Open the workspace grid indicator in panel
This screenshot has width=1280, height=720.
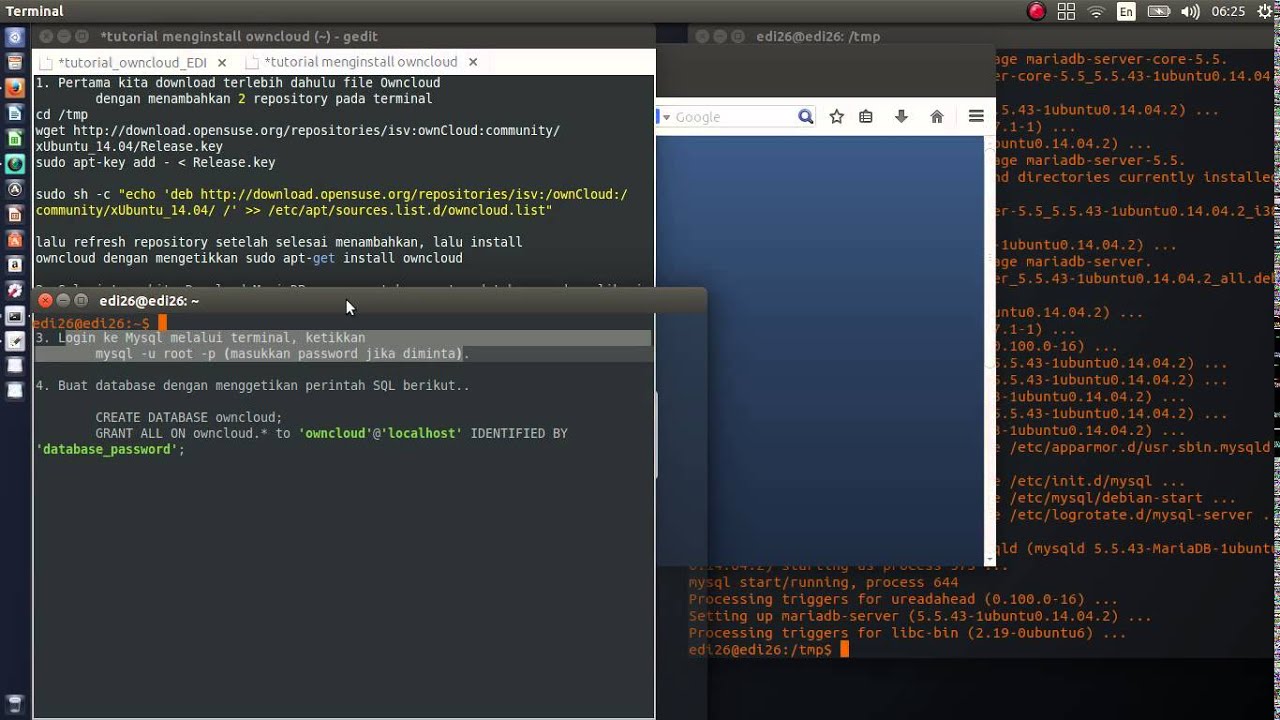click(1066, 11)
